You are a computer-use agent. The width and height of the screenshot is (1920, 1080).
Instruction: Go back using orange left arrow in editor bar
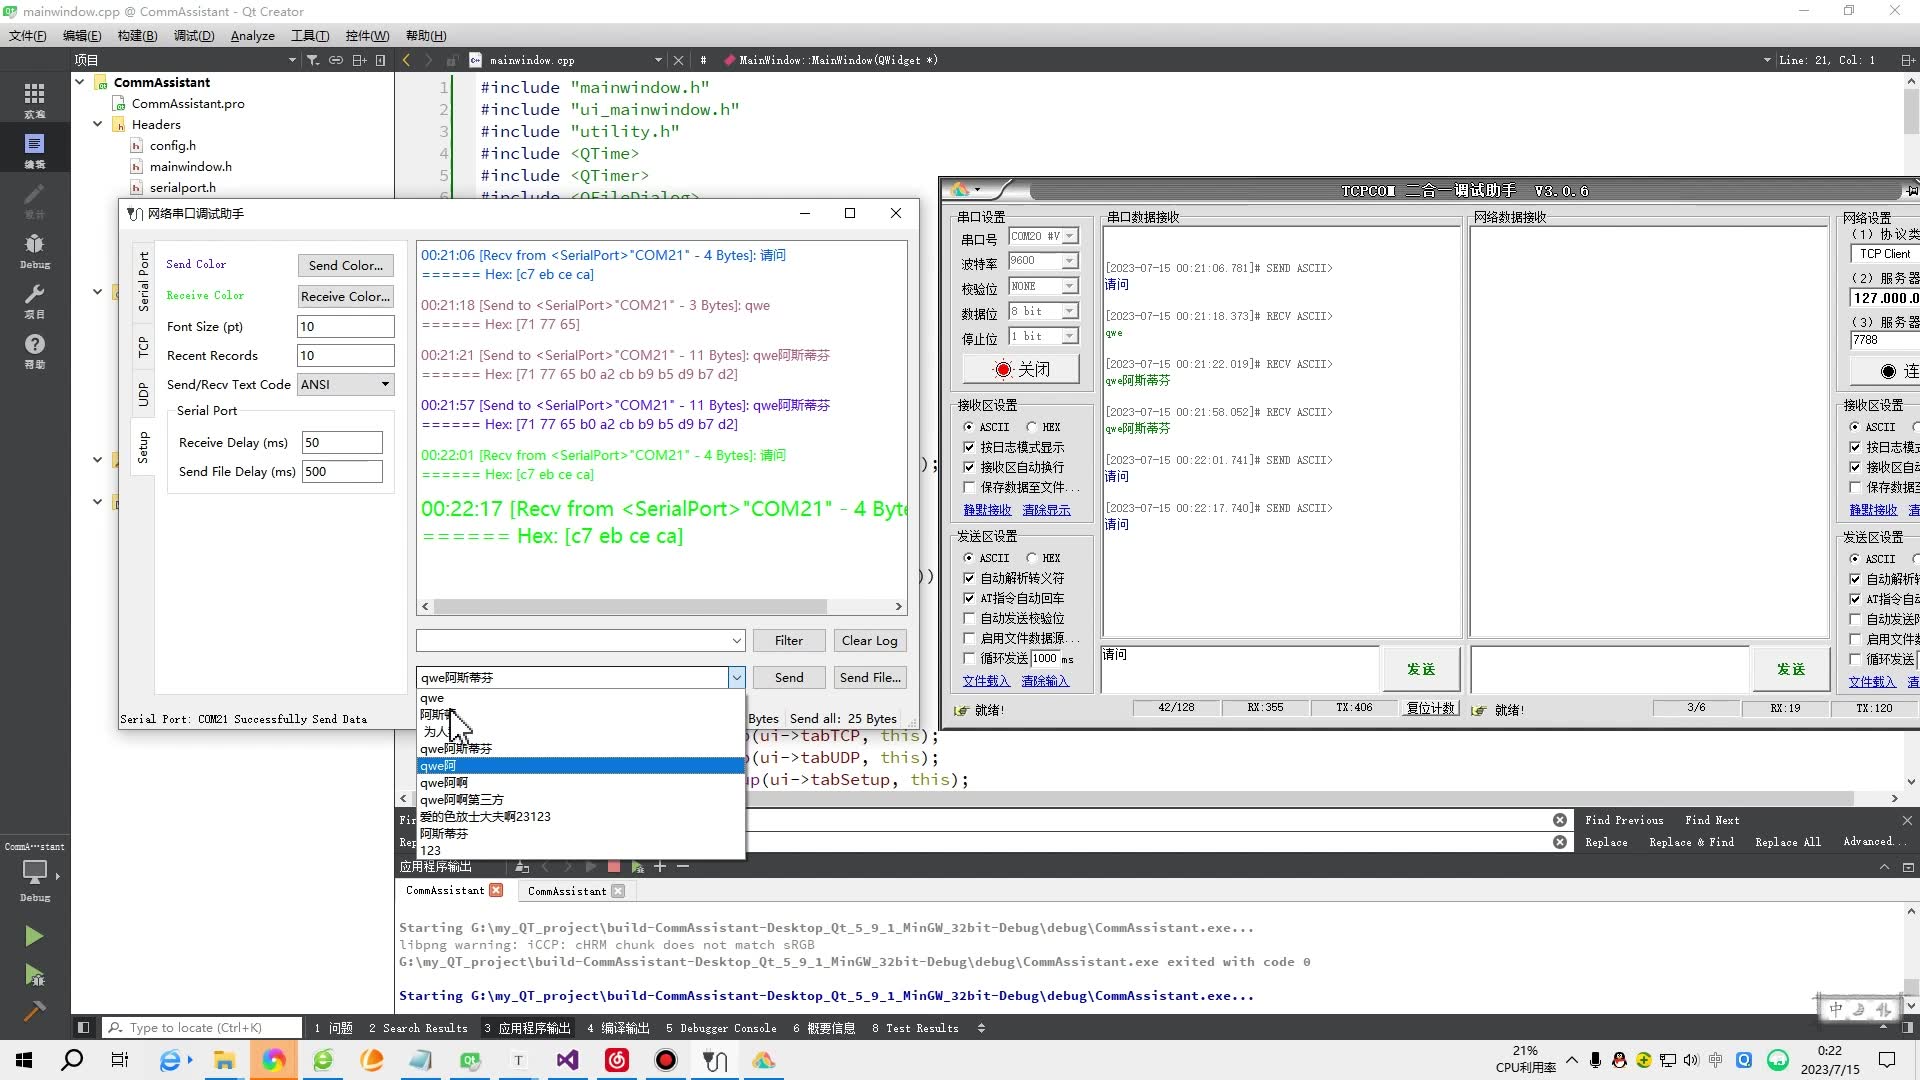[x=406, y=60]
